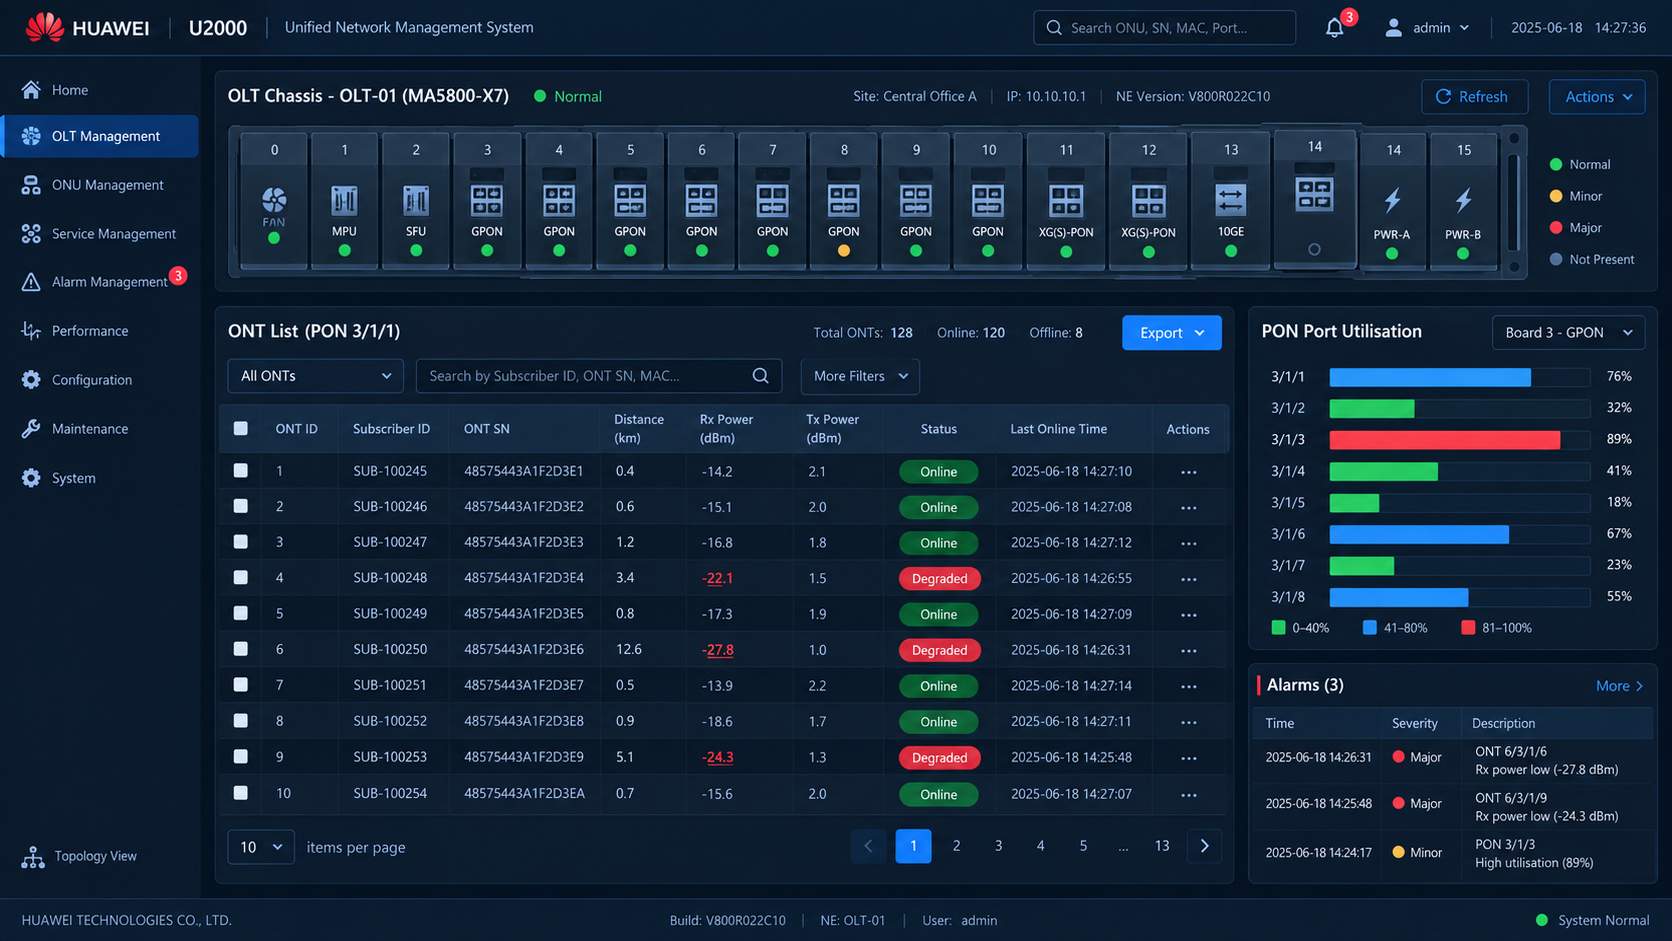Open ONU Management in the sidebar
The height and width of the screenshot is (941, 1672).
(100, 185)
